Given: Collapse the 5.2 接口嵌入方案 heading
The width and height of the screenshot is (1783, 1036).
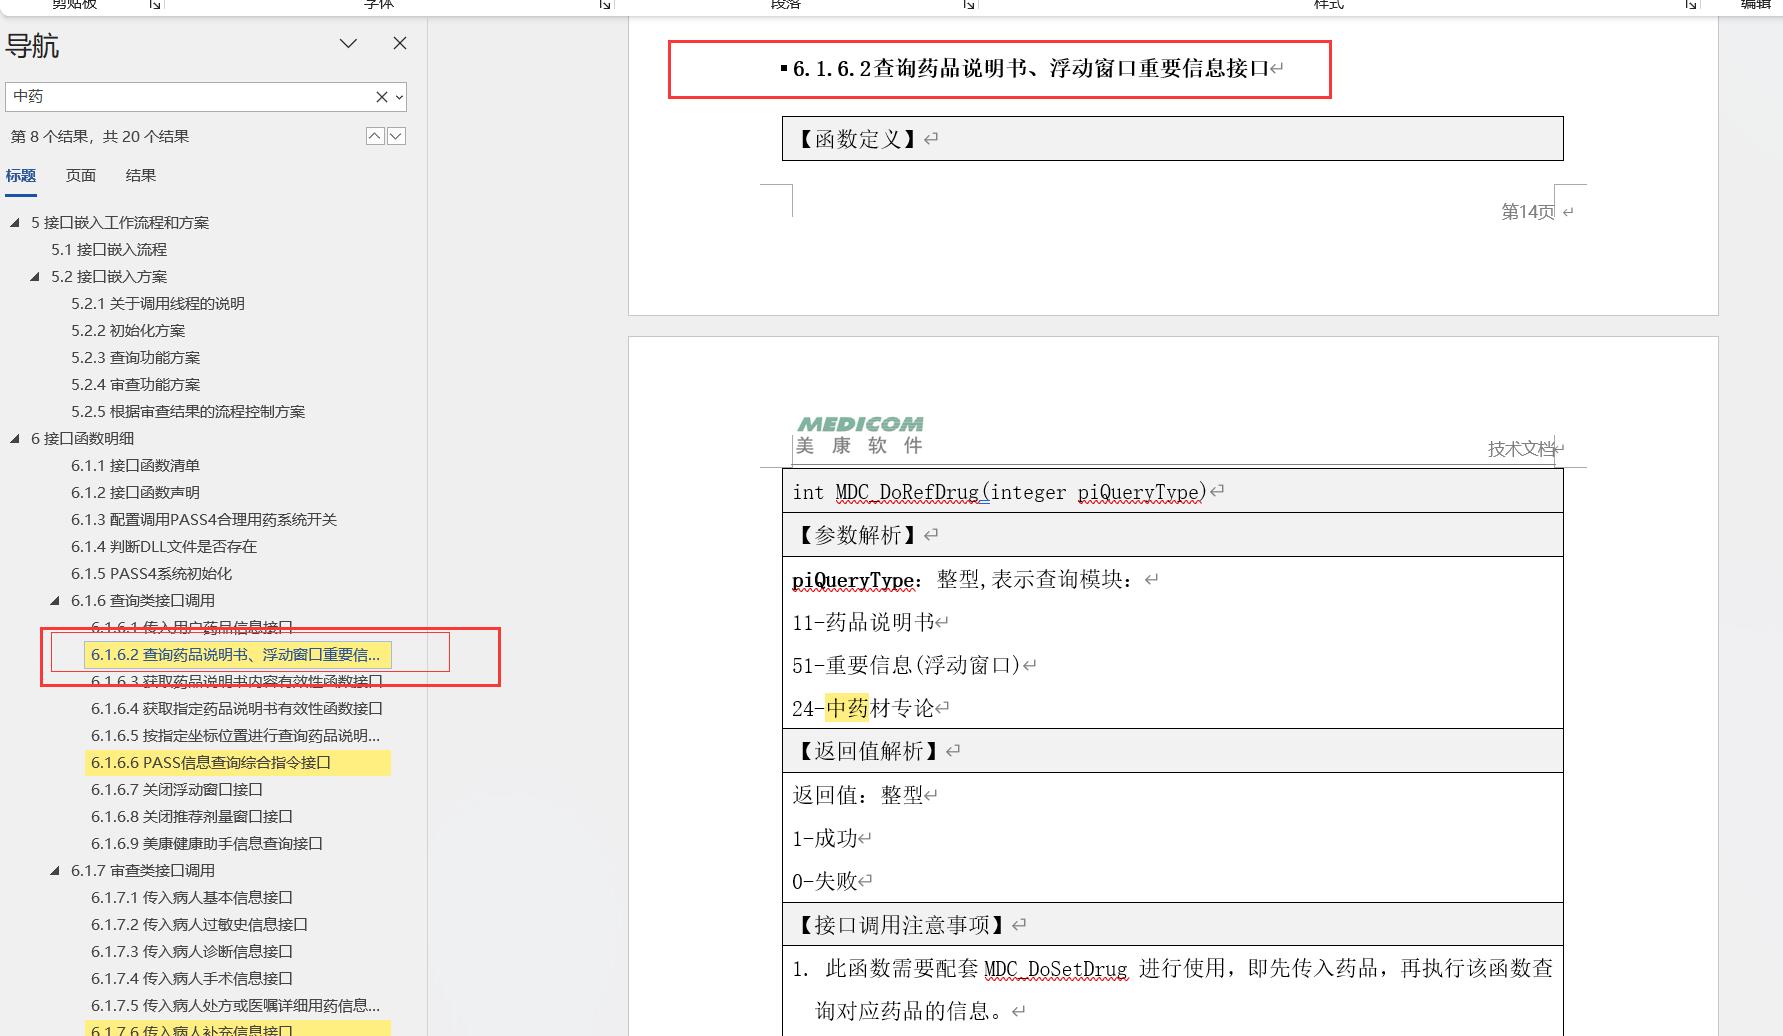Looking at the screenshot, I should tap(35, 277).
